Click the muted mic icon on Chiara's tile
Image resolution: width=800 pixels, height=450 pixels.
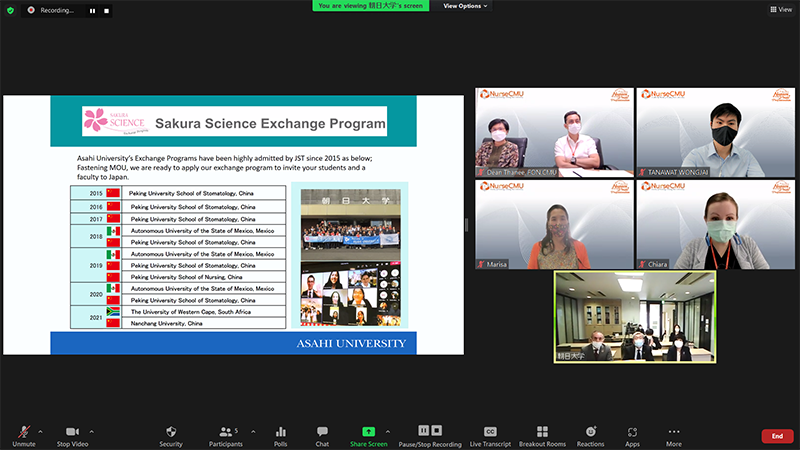click(x=642, y=264)
